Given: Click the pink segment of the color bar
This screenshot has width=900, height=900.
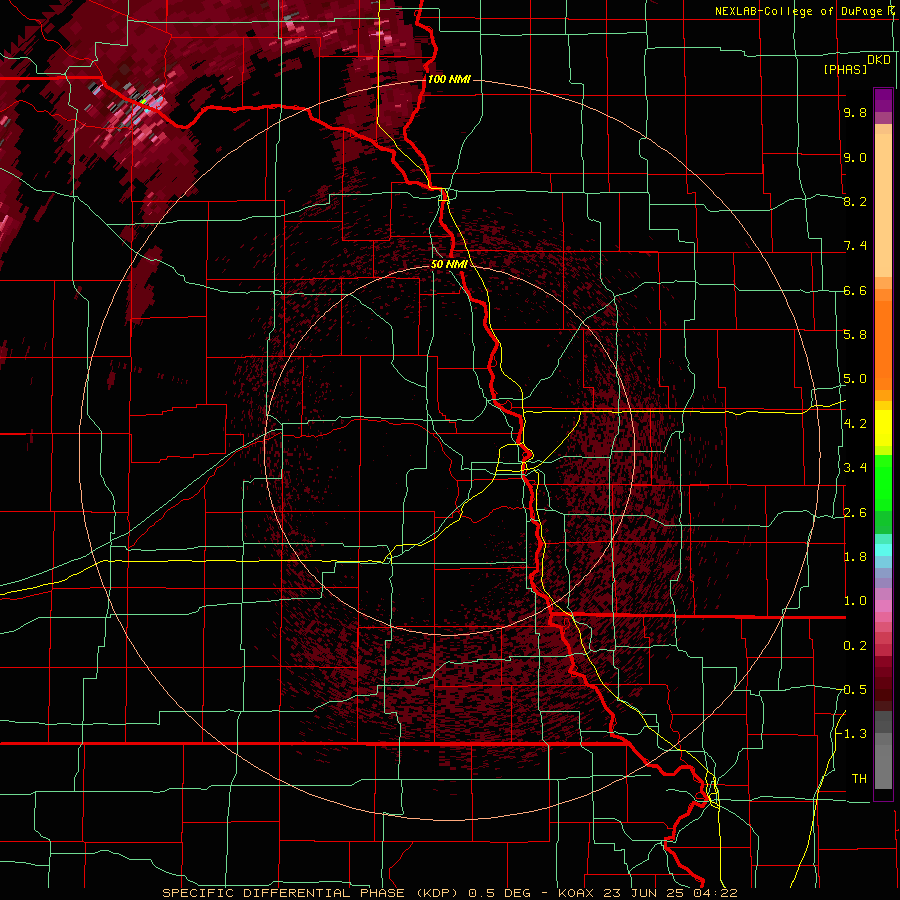Looking at the screenshot, I should click(x=883, y=606).
